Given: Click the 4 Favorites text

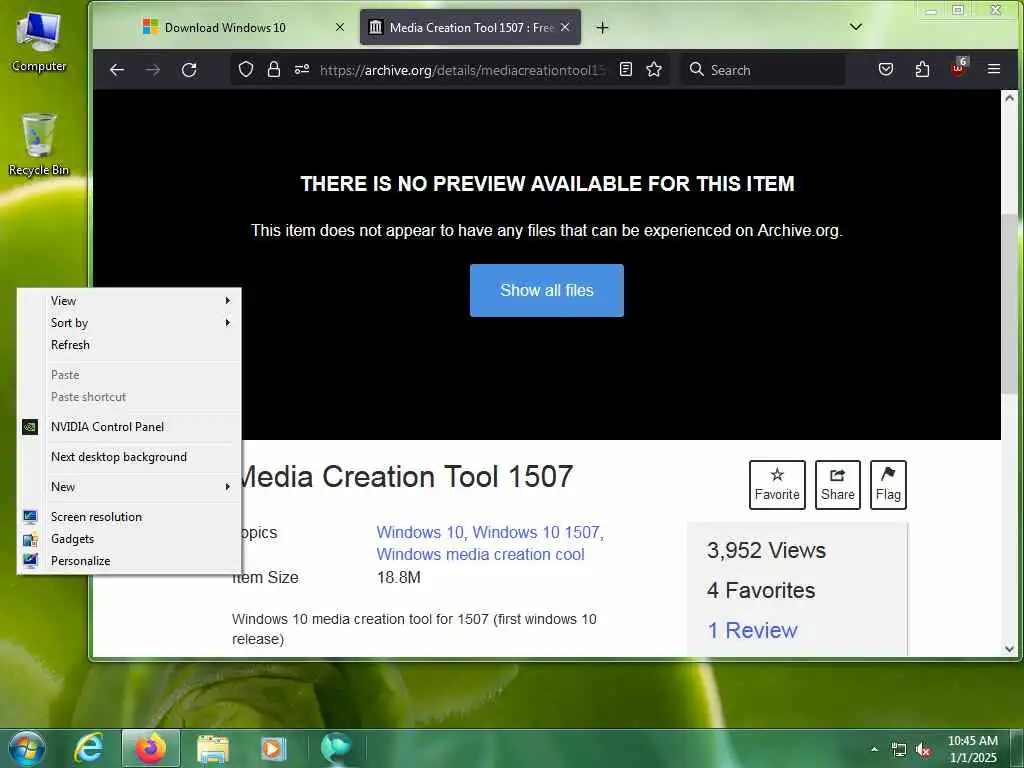Looking at the screenshot, I should click(761, 590).
